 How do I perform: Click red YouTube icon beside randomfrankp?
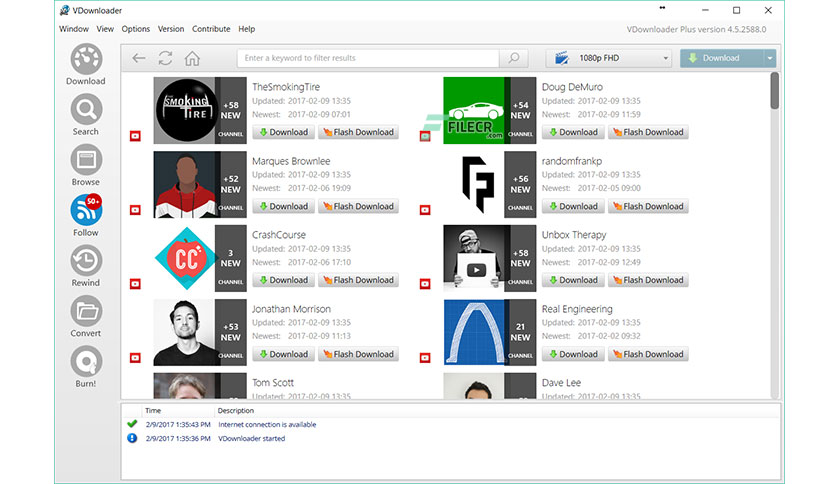pyautogui.click(x=425, y=210)
